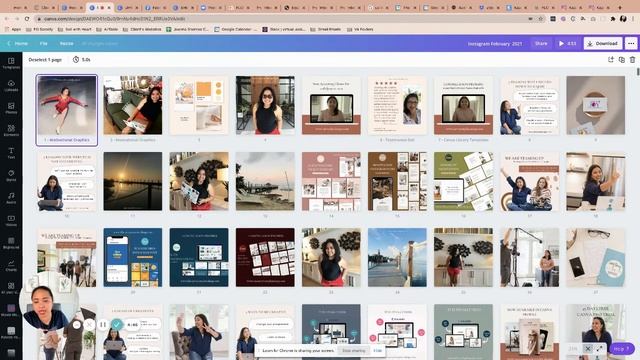Click the clock page duration 5.0s control

pos(82,60)
